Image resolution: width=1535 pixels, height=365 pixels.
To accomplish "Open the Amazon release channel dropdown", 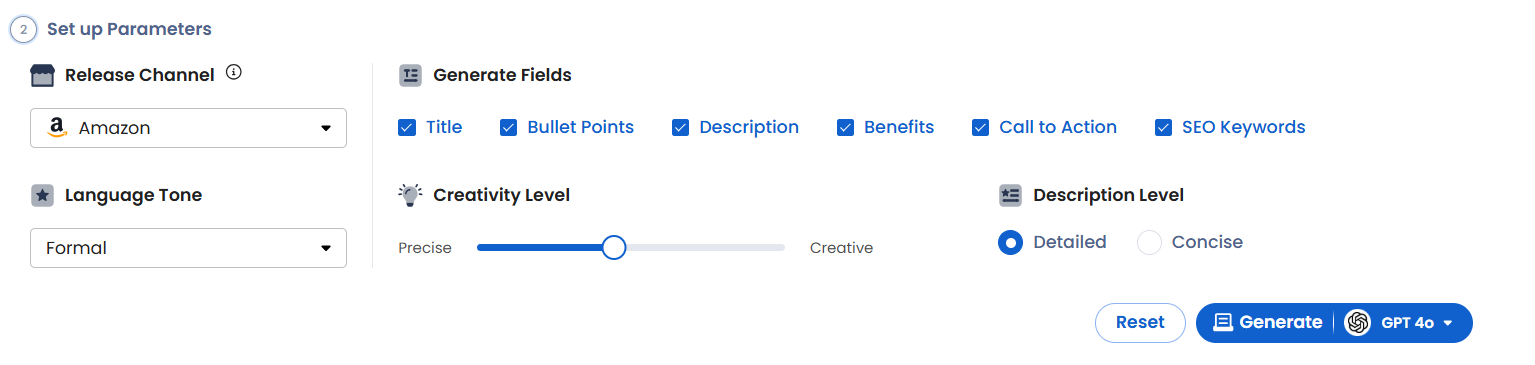I will [189, 128].
